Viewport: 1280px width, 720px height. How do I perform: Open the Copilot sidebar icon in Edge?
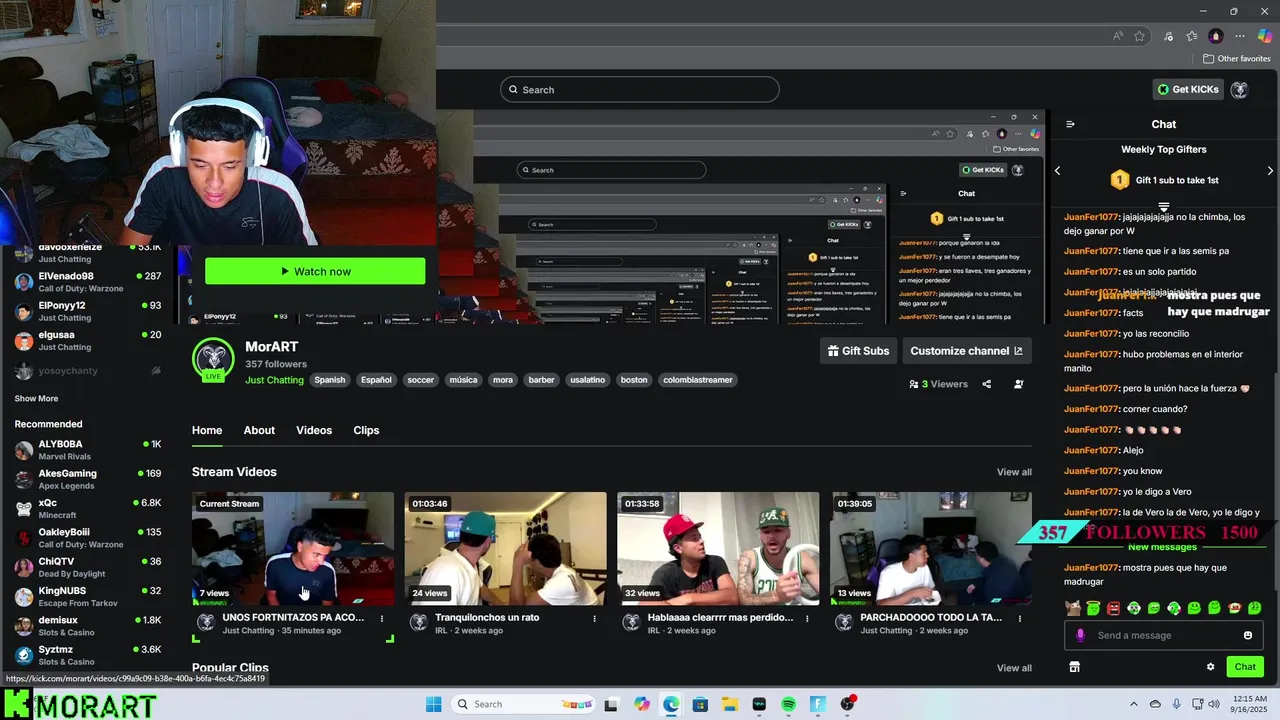pyautogui.click(x=1264, y=36)
